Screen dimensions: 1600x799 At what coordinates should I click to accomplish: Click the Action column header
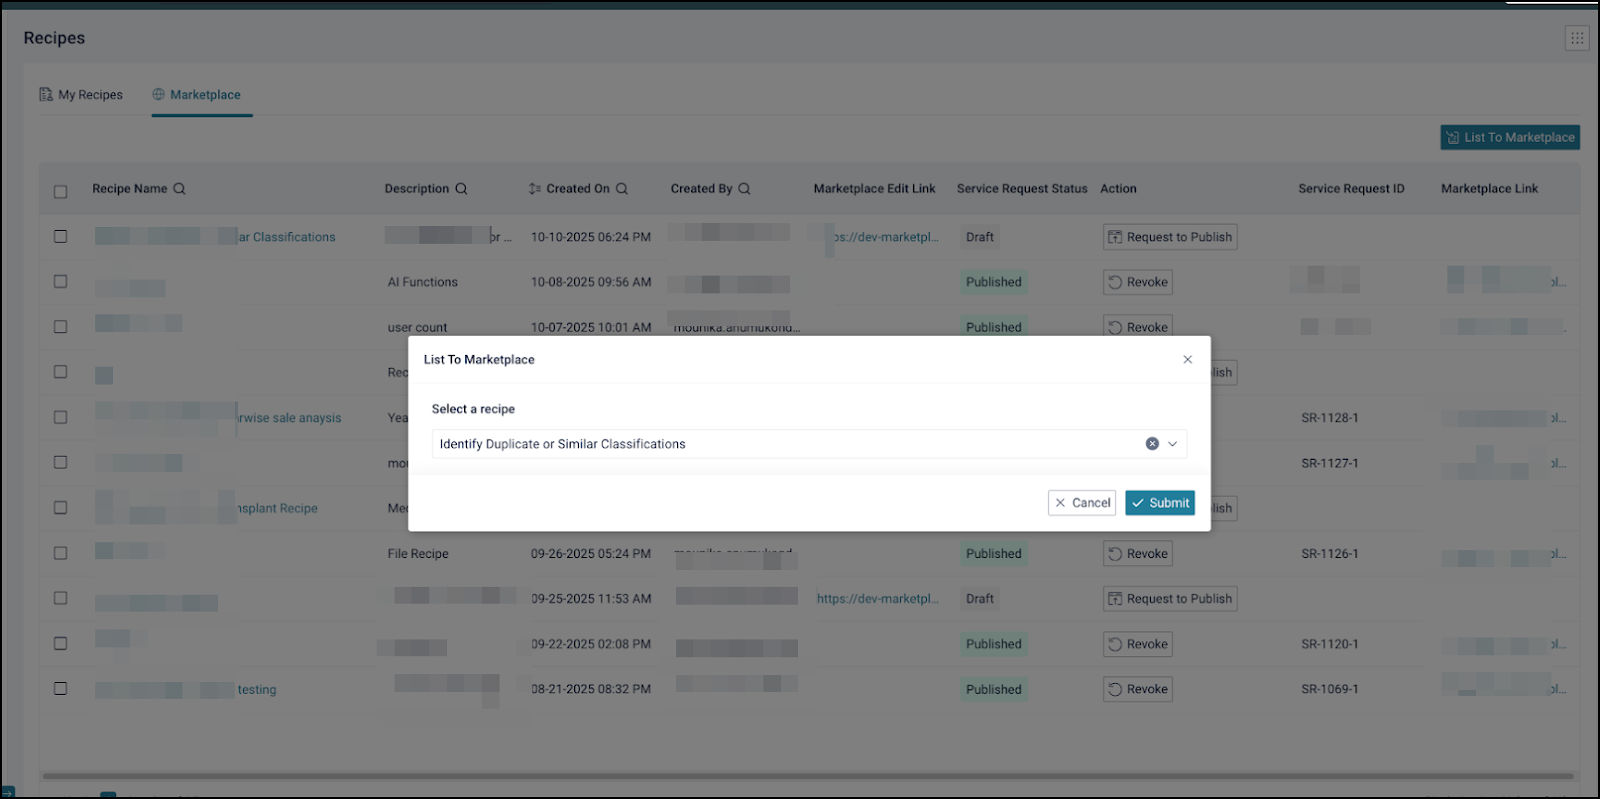(x=1119, y=189)
